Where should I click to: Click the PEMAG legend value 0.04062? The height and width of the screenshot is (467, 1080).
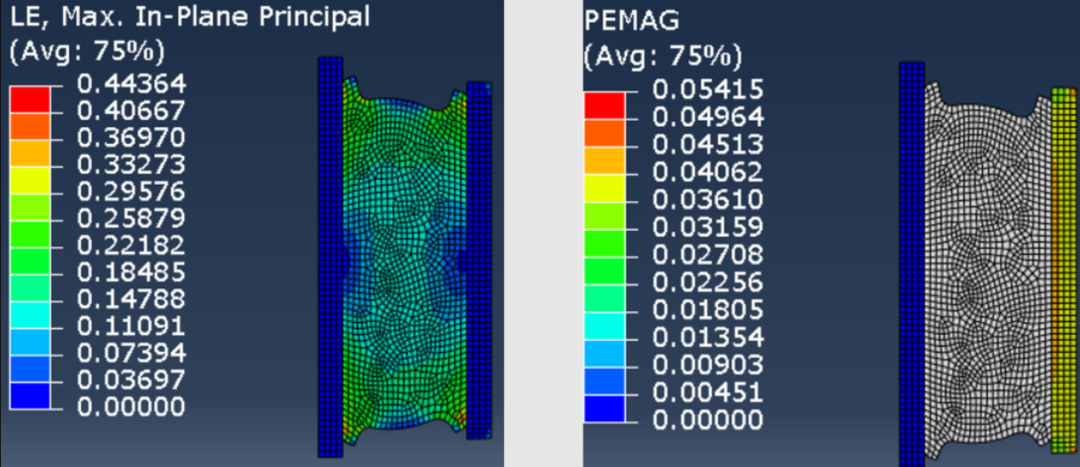pos(708,172)
